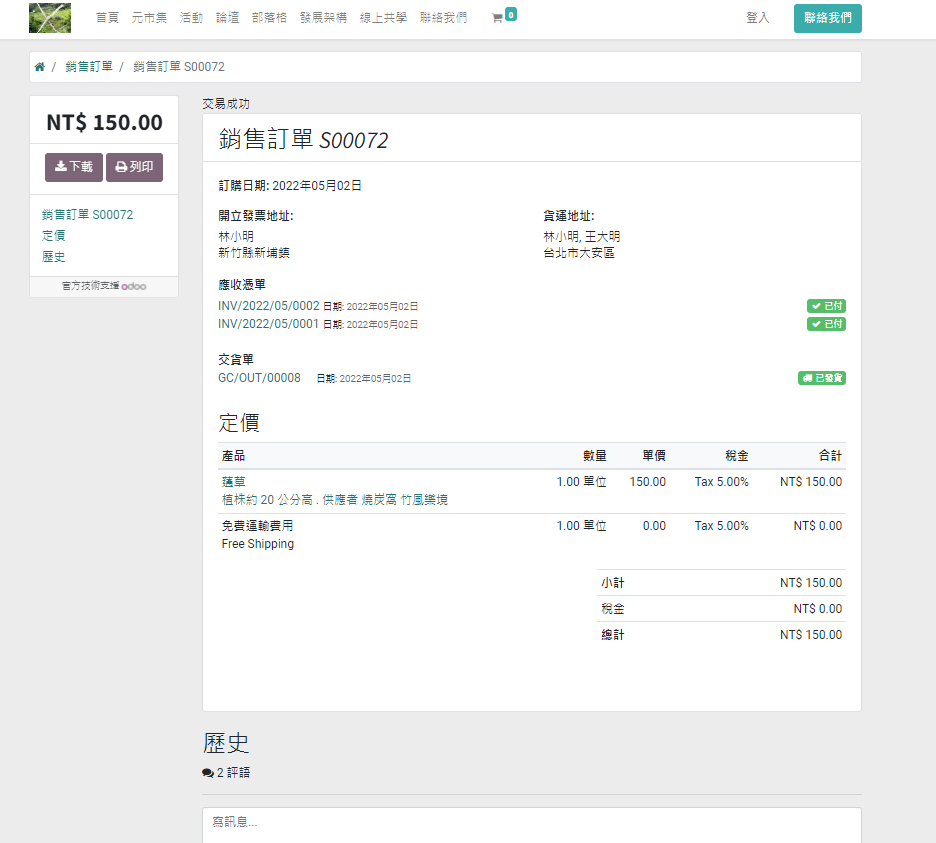The height and width of the screenshot is (843, 936).
Task: Select 發展架構 in the navigation bar
Action: (323, 18)
